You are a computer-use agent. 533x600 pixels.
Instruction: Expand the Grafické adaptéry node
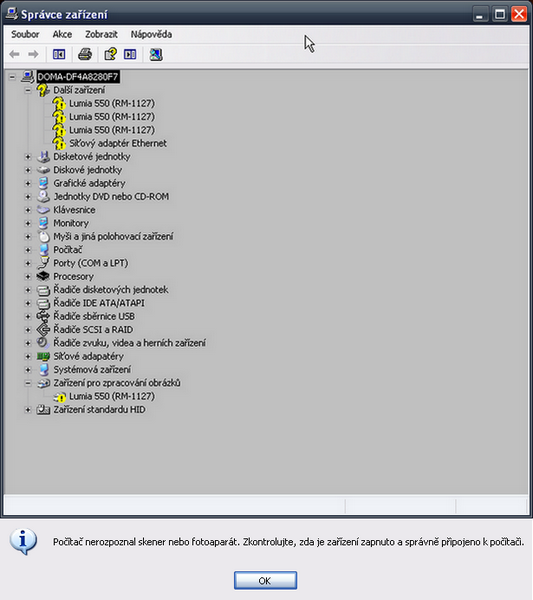[x=28, y=183]
